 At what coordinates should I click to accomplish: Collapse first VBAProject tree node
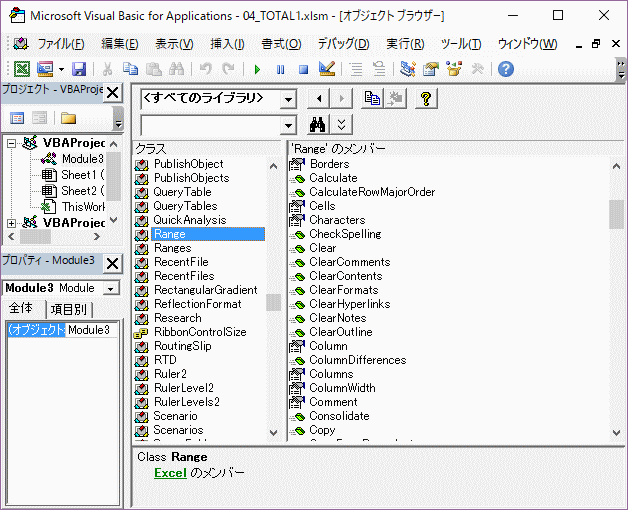click(12, 143)
